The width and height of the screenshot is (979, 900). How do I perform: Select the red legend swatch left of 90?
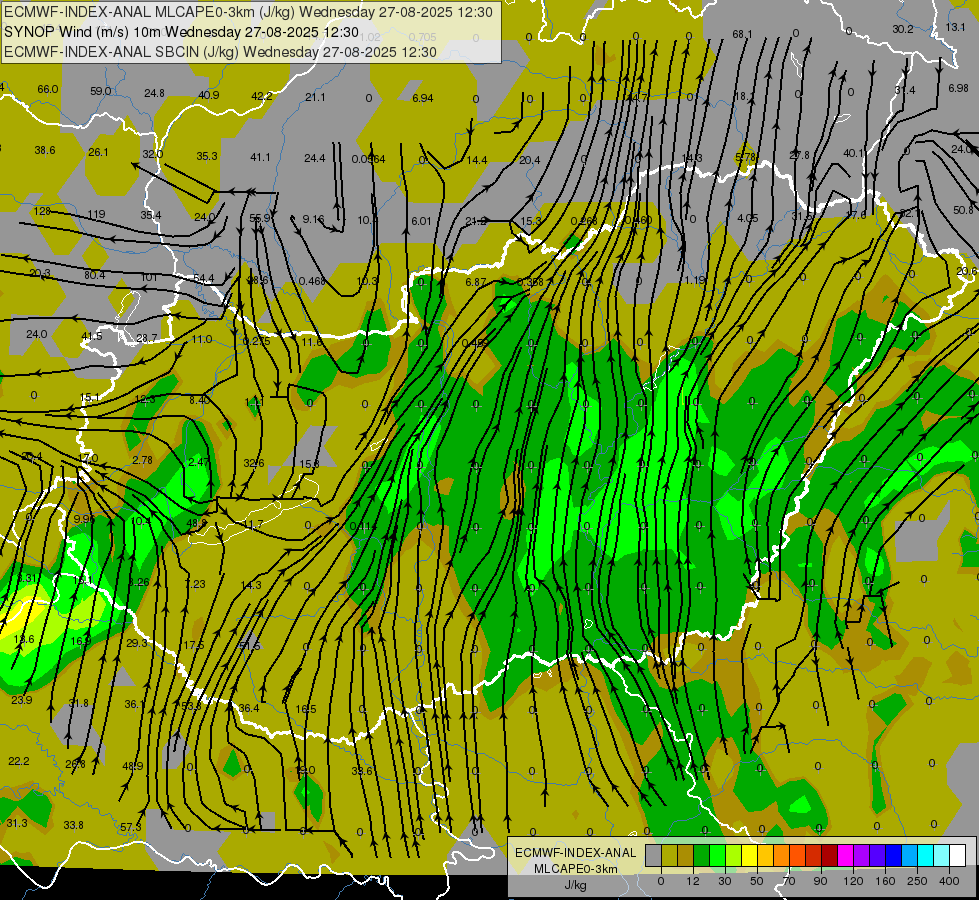pyautogui.click(x=814, y=855)
